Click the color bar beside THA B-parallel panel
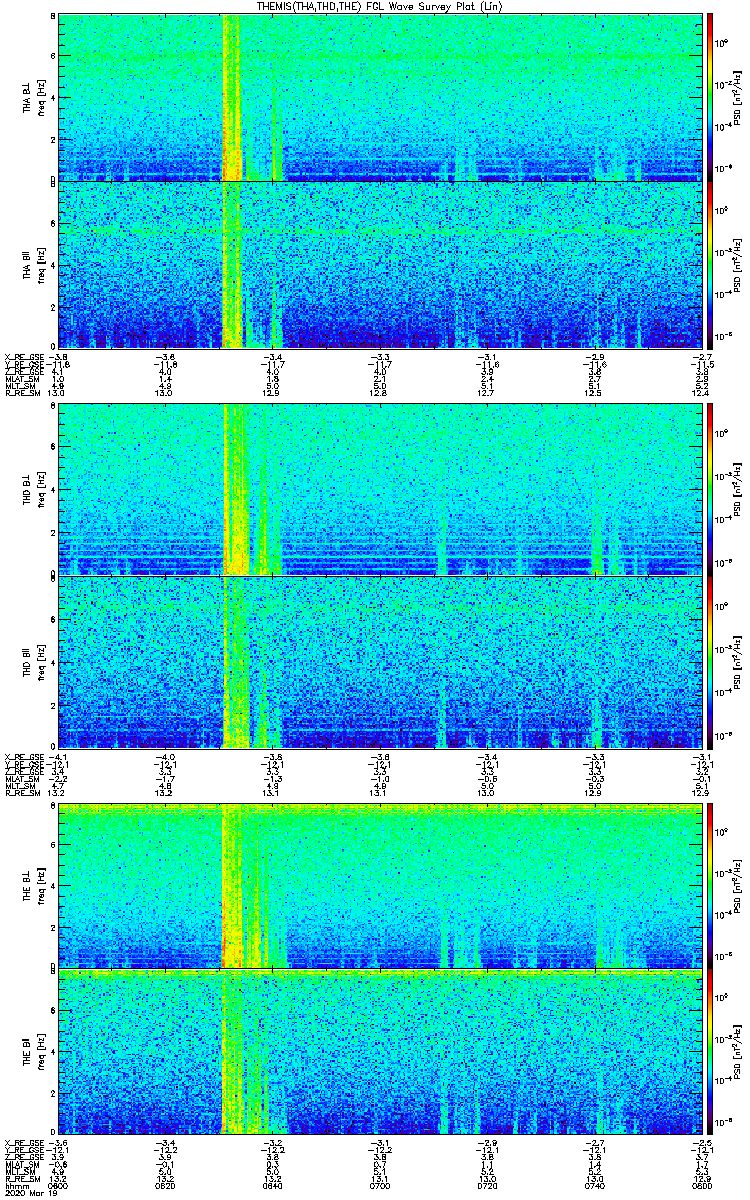 tap(710, 264)
